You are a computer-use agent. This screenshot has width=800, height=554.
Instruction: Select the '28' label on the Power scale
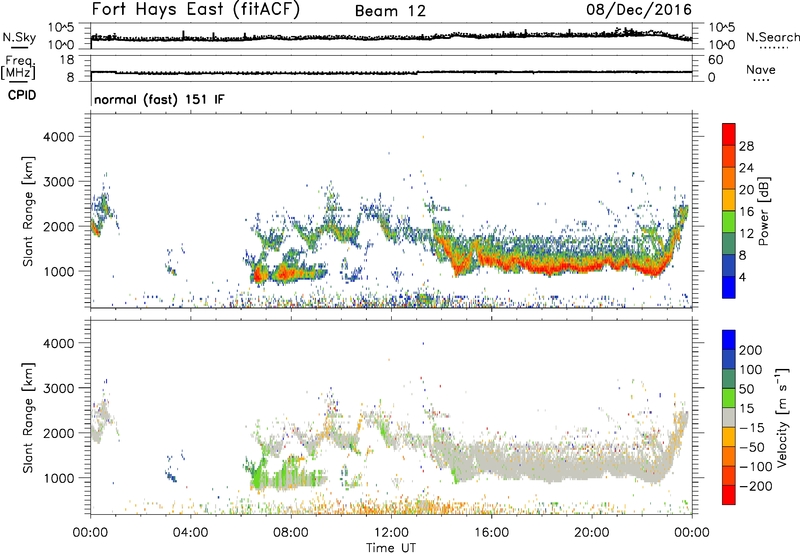tap(746, 146)
